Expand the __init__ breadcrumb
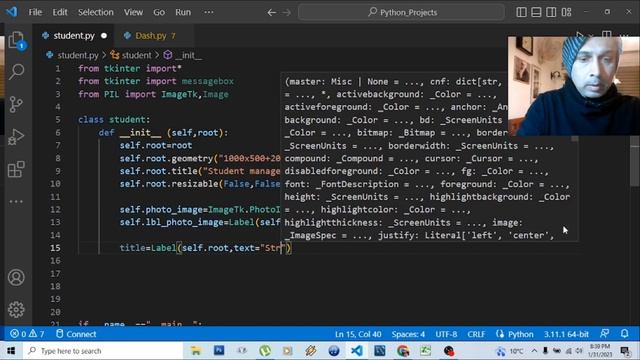 point(188,55)
